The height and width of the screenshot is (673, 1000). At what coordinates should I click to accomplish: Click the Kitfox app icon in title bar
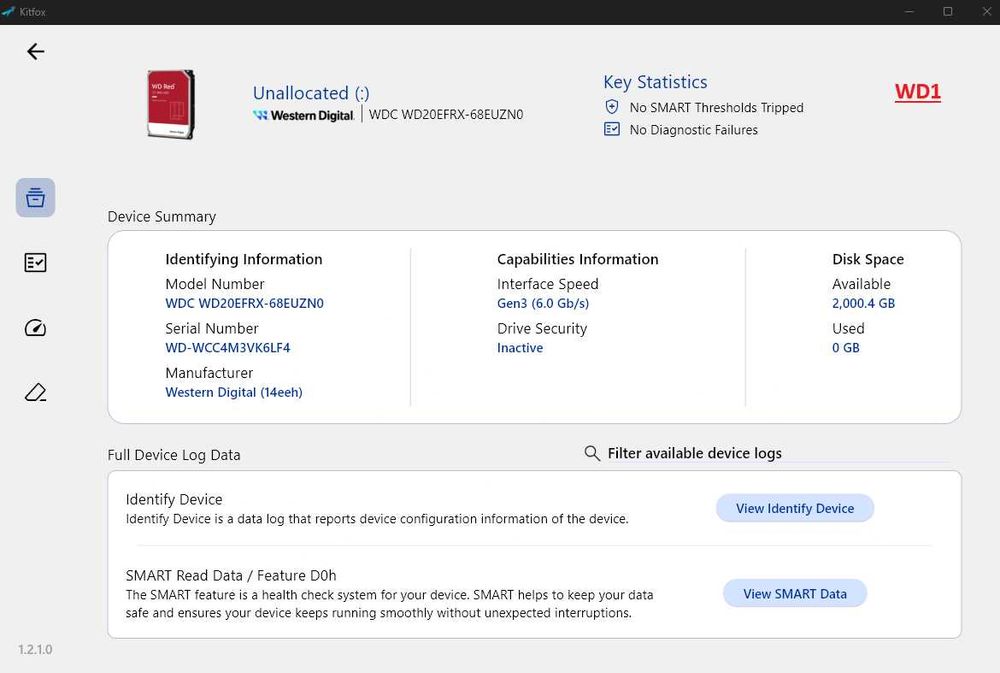(9, 12)
